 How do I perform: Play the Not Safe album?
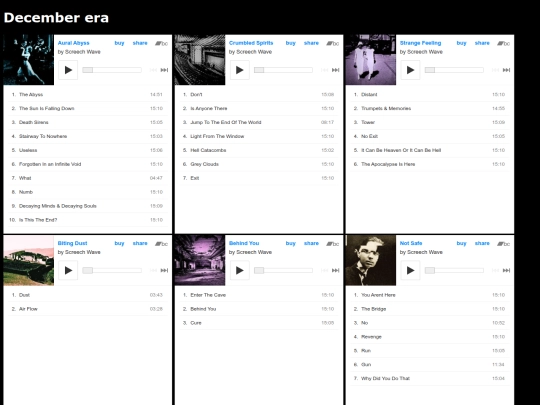coord(410,270)
